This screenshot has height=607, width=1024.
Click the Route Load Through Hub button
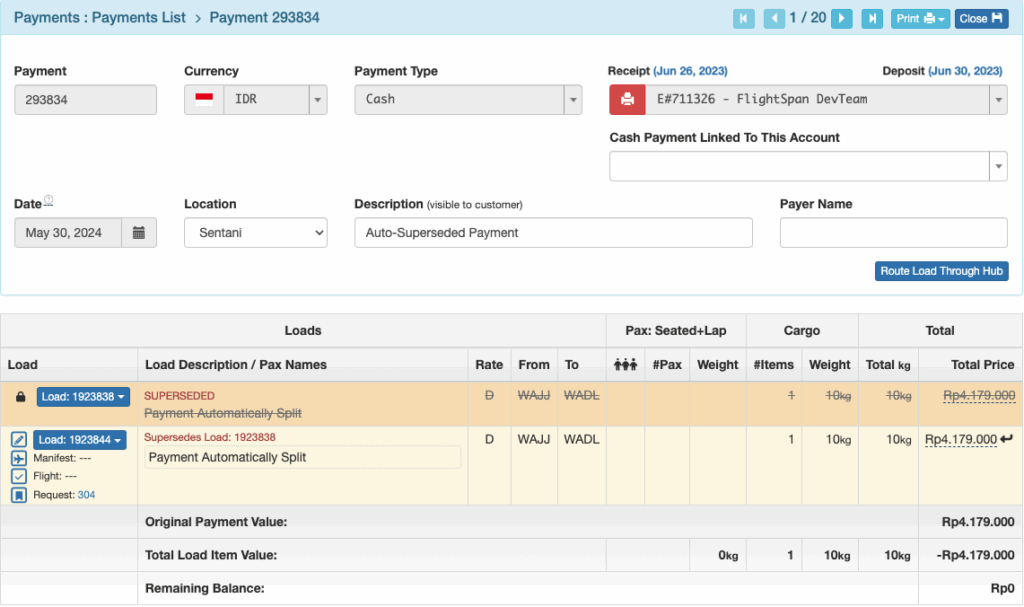tap(941, 271)
